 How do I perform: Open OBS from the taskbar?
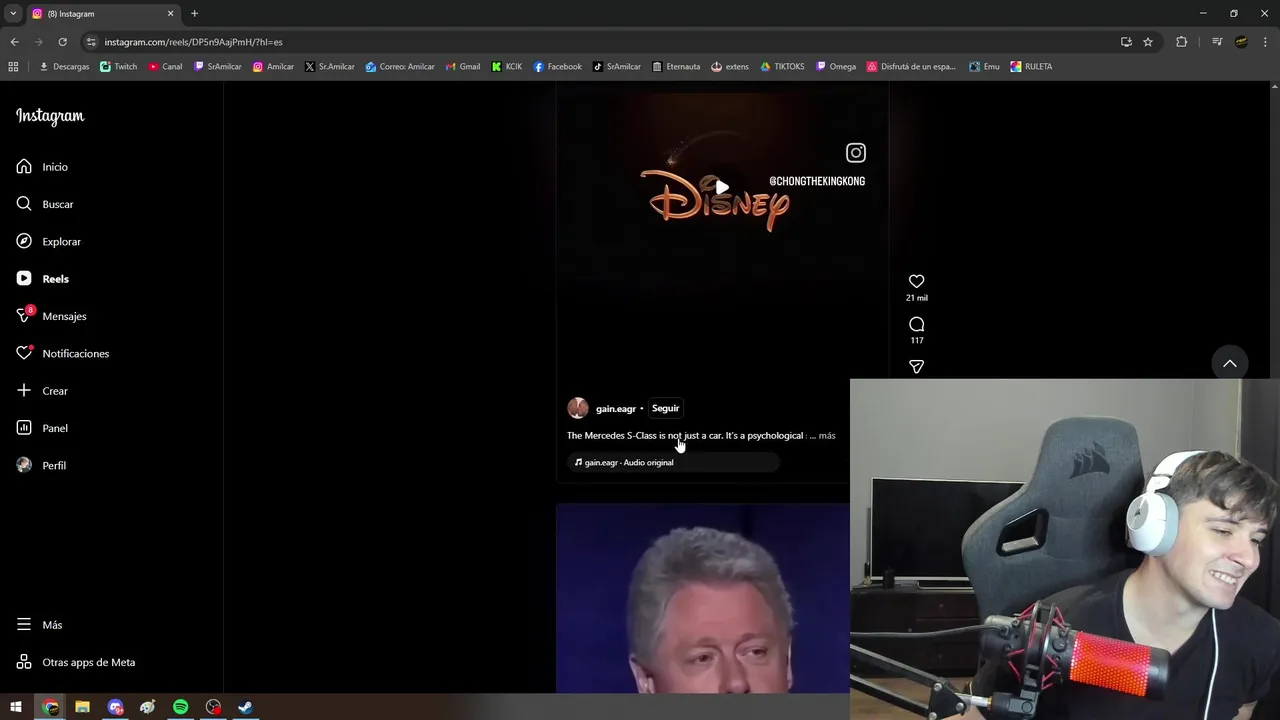click(x=213, y=707)
